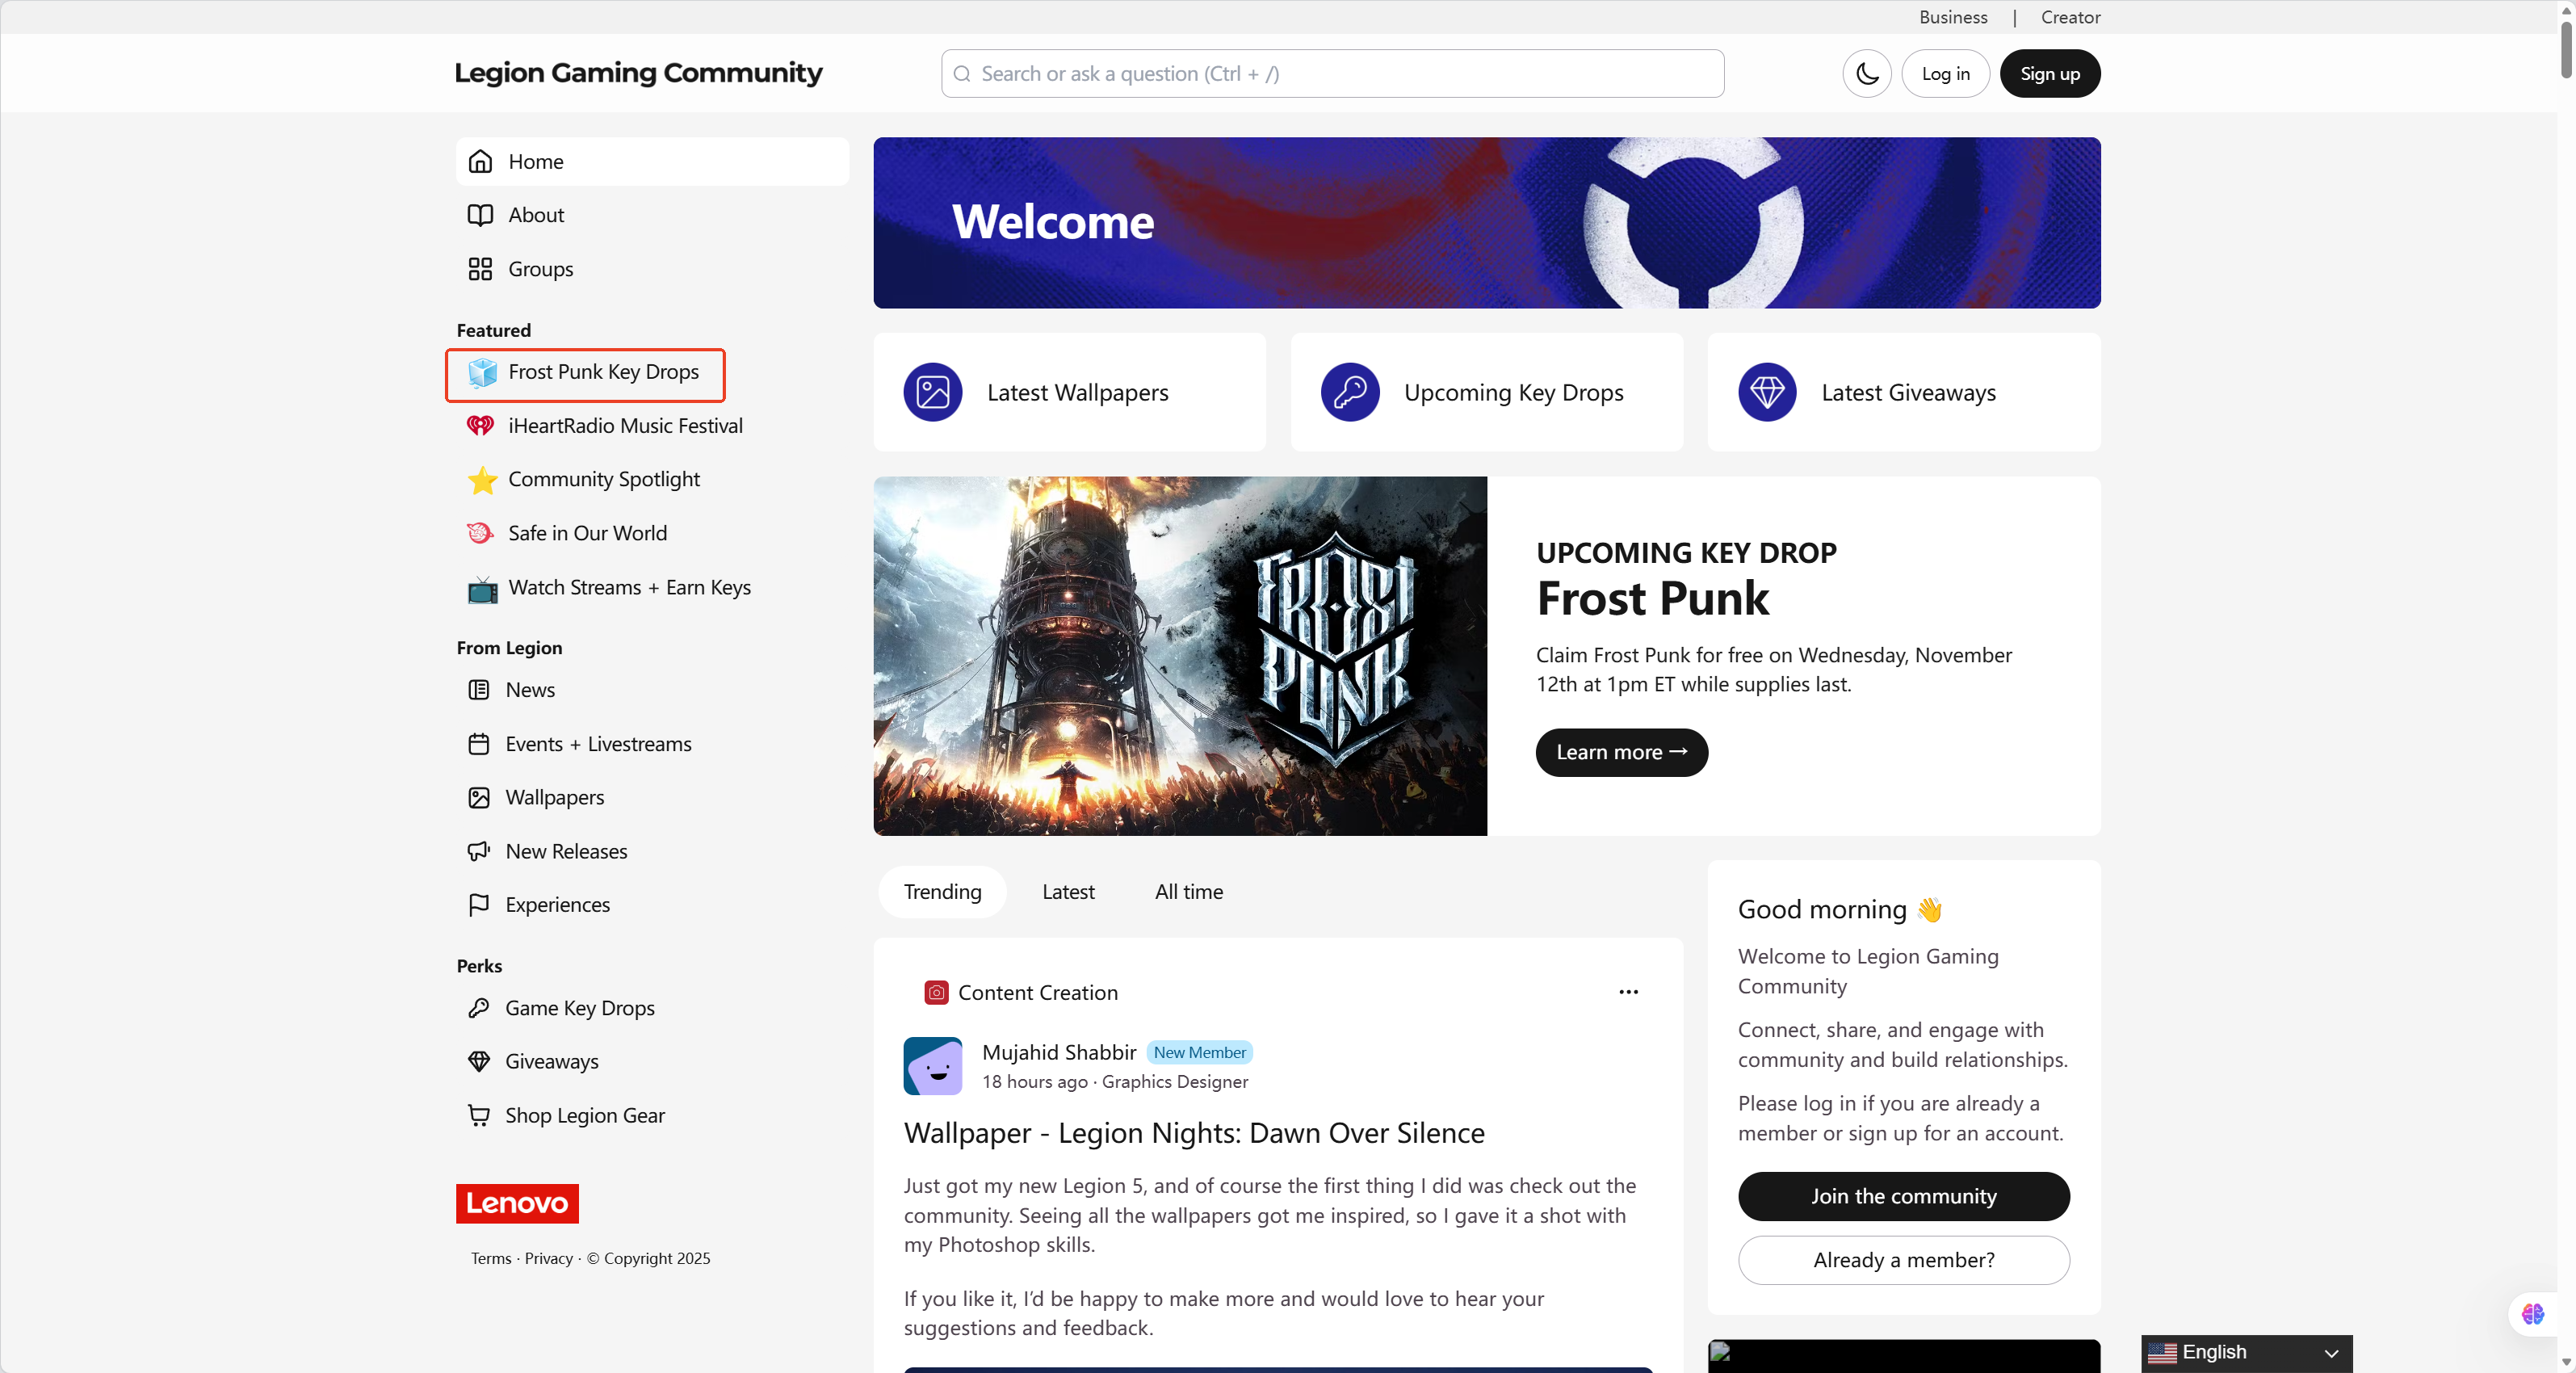Click the Sign up button
Screen dimensions: 2576x1373
[2049, 74]
